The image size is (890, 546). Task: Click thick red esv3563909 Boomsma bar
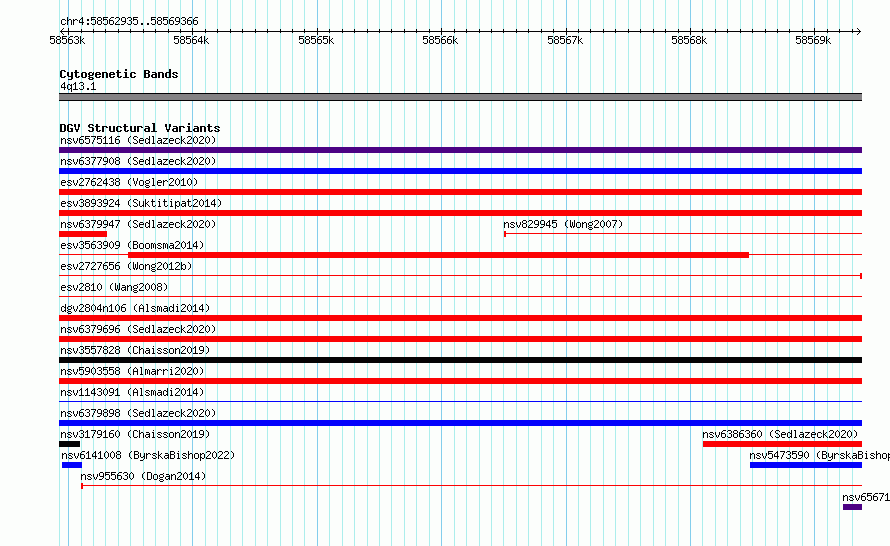pyautogui.click(x=438, y=255)
